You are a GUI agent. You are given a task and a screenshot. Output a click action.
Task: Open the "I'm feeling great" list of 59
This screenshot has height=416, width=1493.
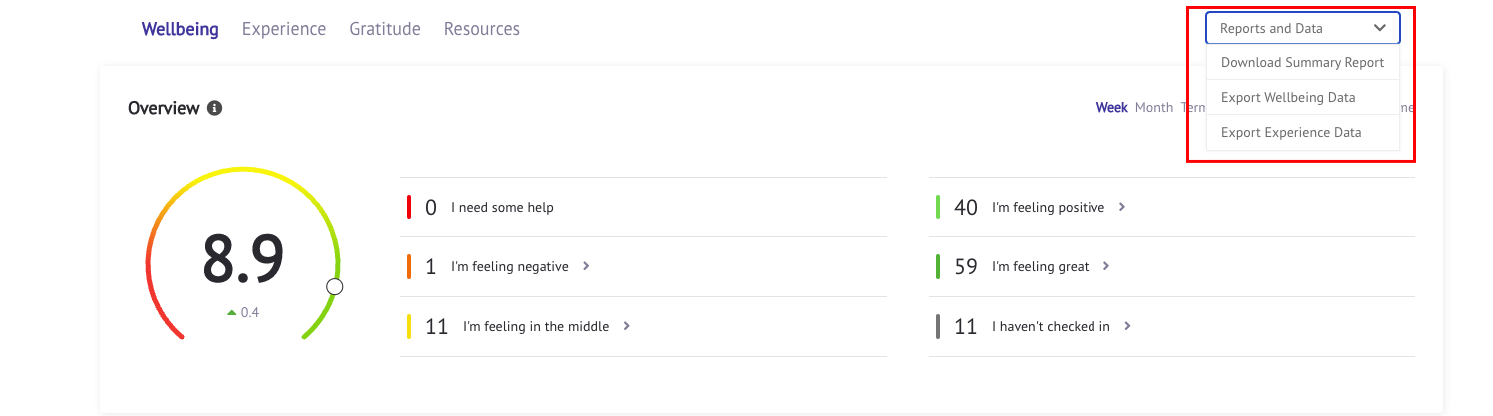point(1040,267)
